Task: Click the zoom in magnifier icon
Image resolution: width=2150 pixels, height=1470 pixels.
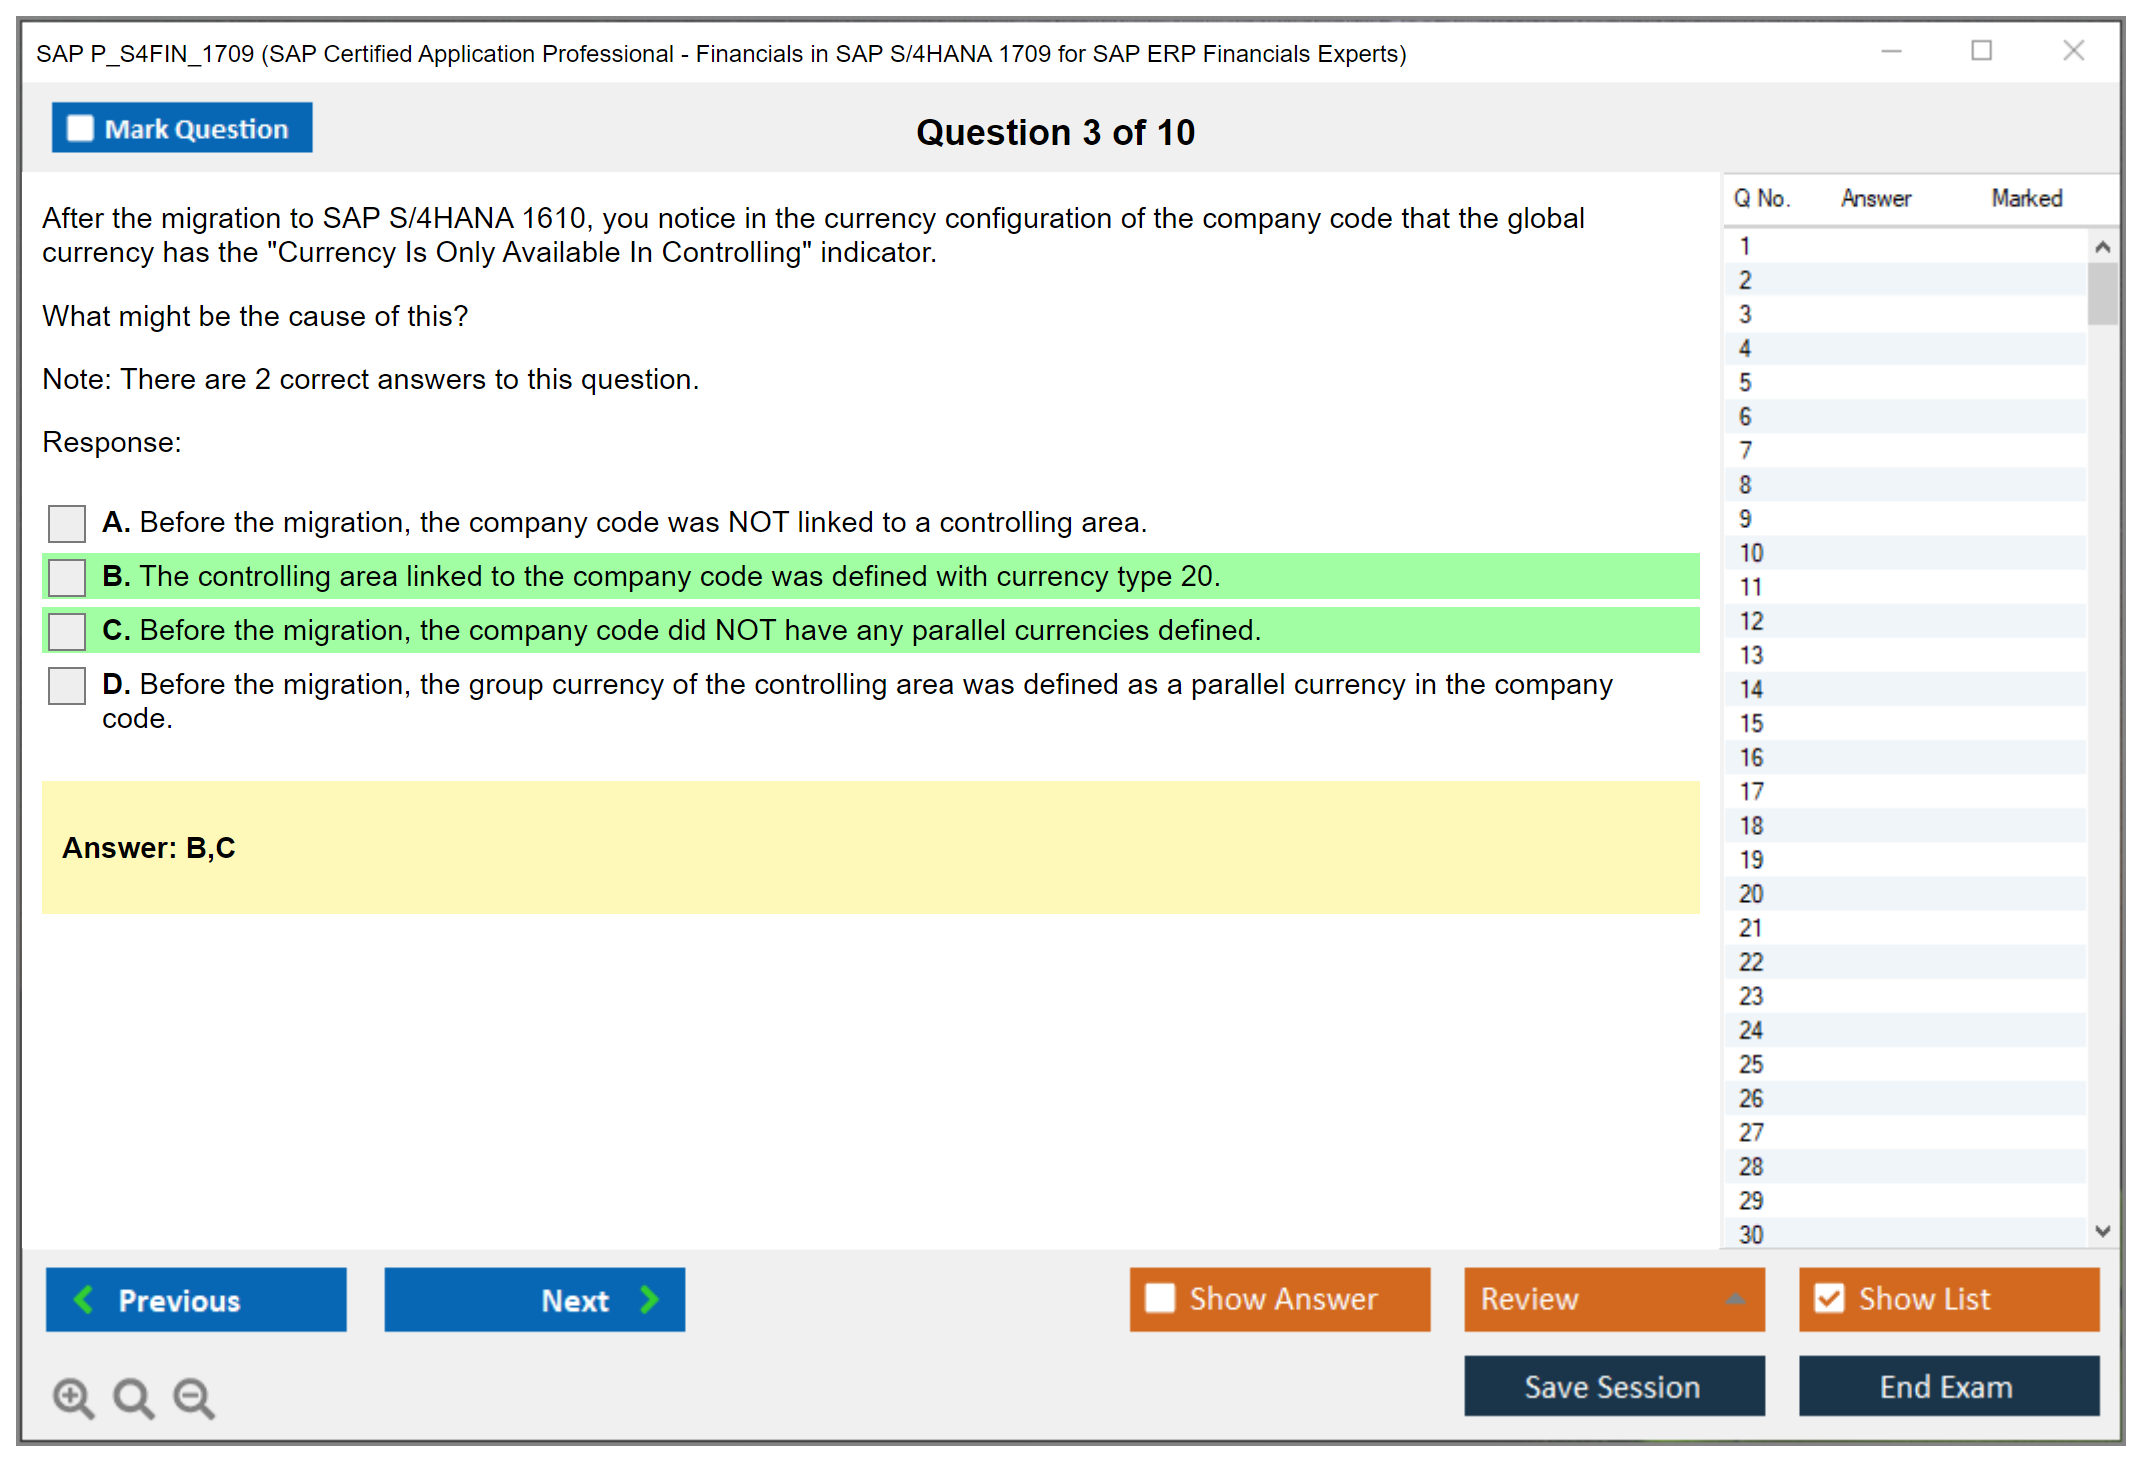Action: [x=73, y=1397]
